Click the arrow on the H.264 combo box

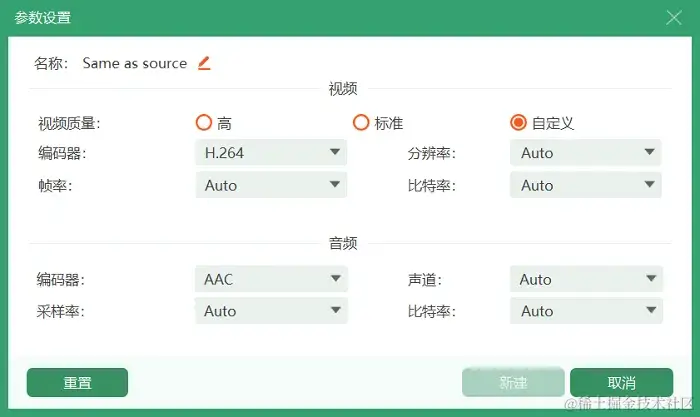(x=335, y=152)
